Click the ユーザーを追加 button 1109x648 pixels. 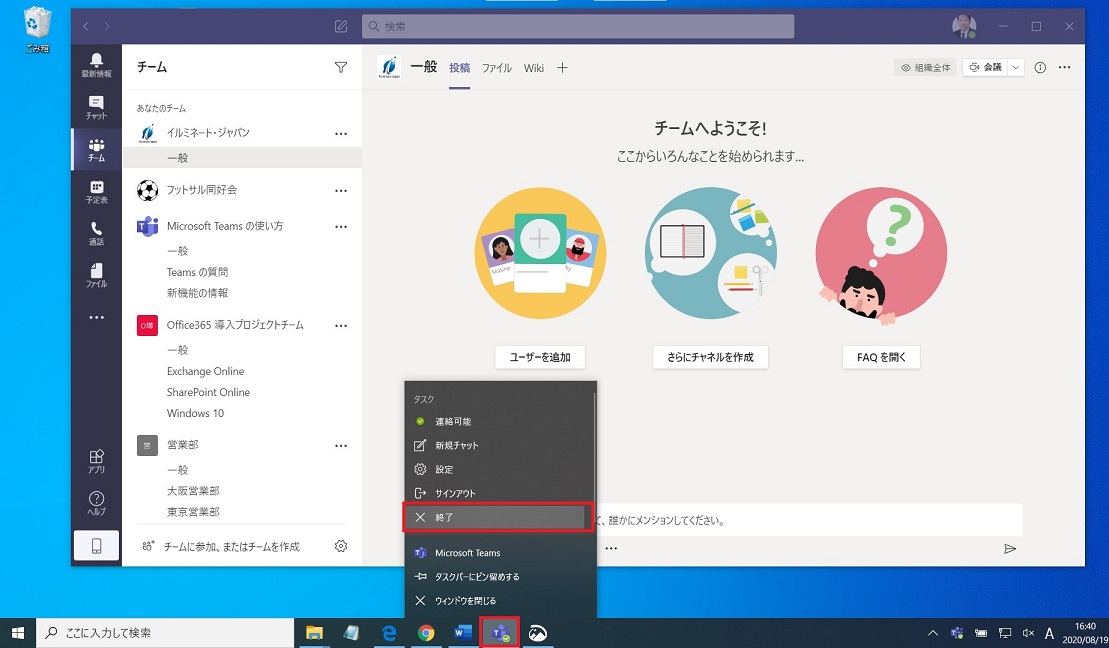540,357
